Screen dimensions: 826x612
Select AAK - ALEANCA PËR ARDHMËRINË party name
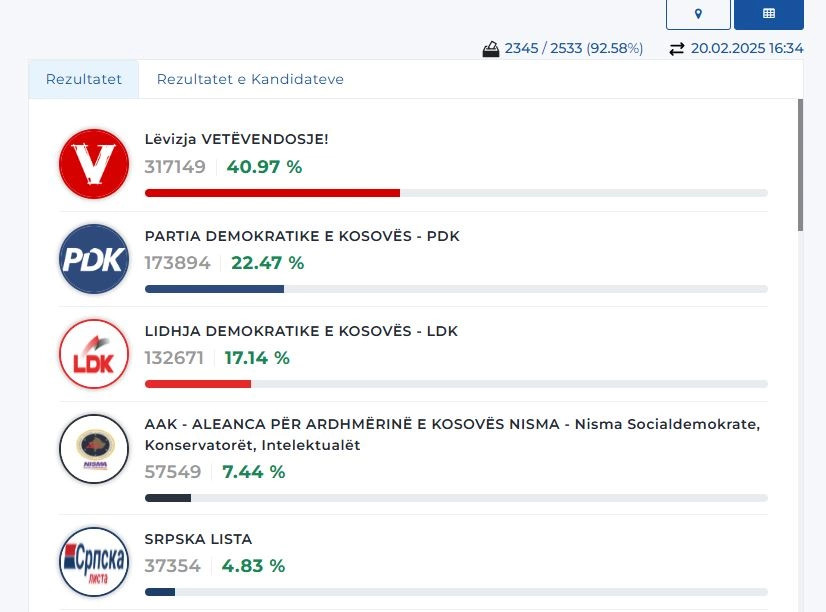(x=452, y=435)
